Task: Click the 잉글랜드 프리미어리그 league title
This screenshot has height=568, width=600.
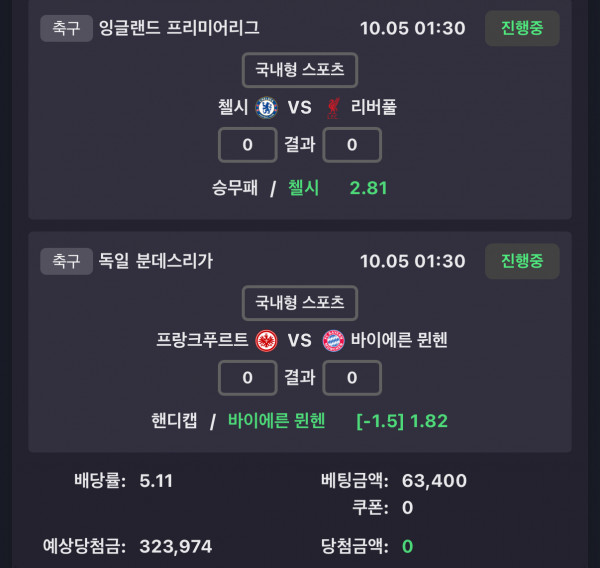Action: point(179,28)
